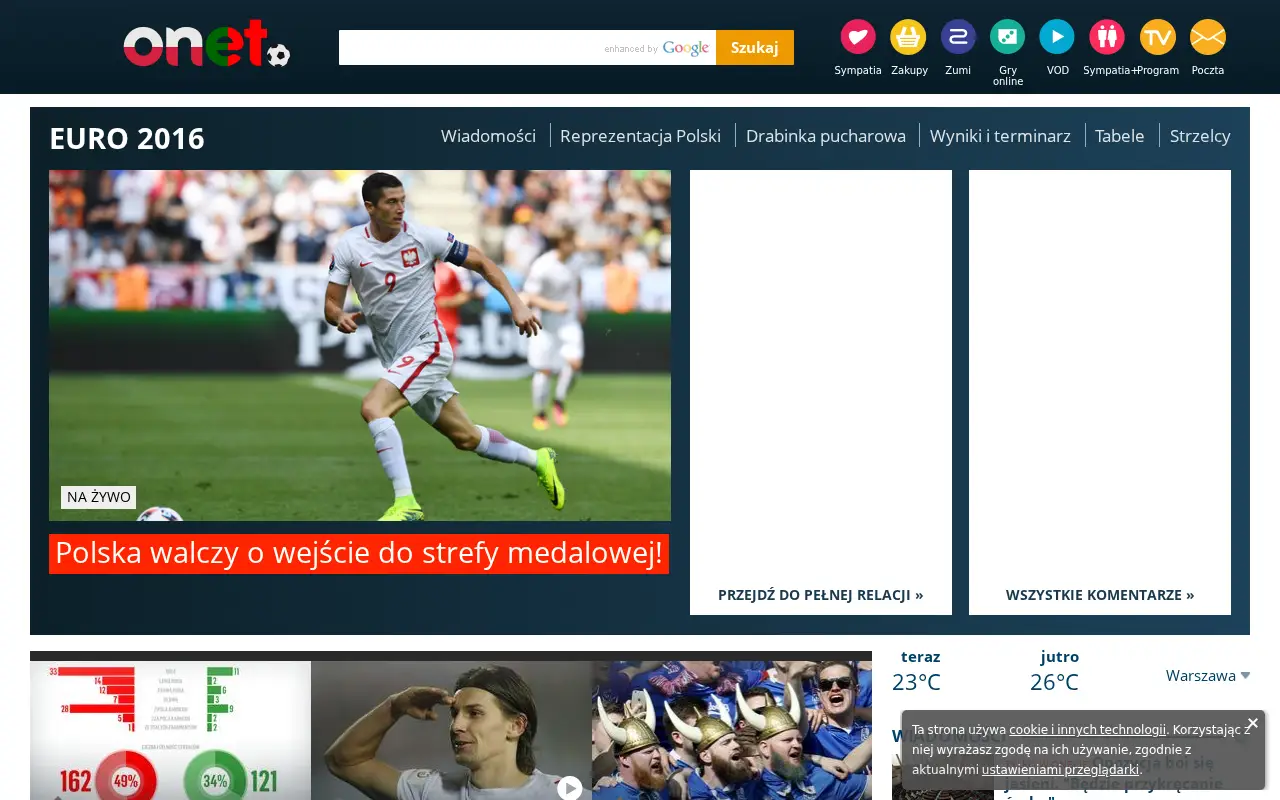
Task: Open the TV Program icon
Action: point(1158,37)
